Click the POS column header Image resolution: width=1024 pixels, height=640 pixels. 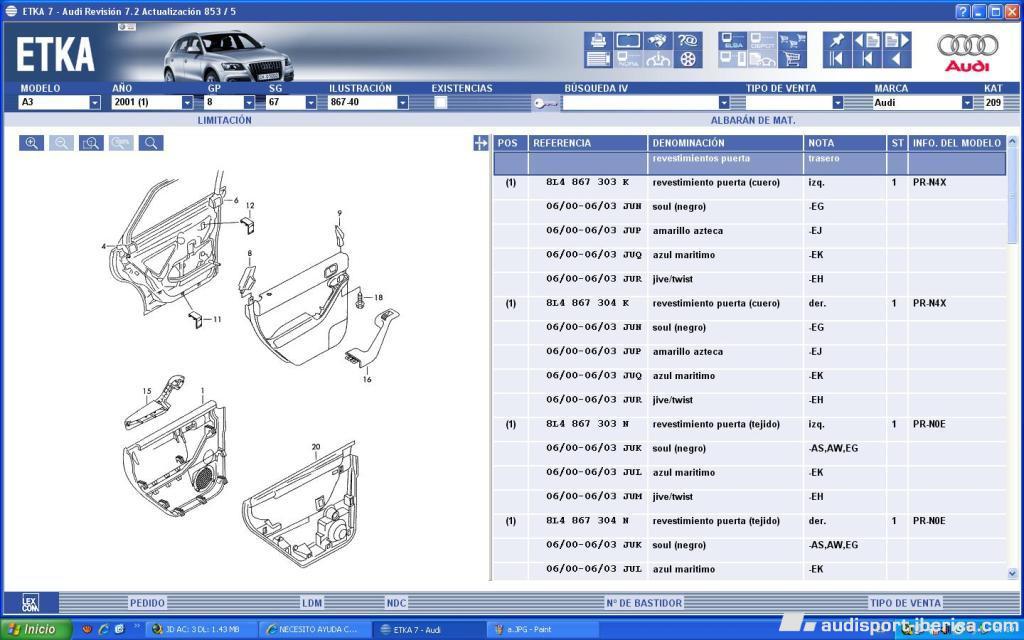coord(510,143)
